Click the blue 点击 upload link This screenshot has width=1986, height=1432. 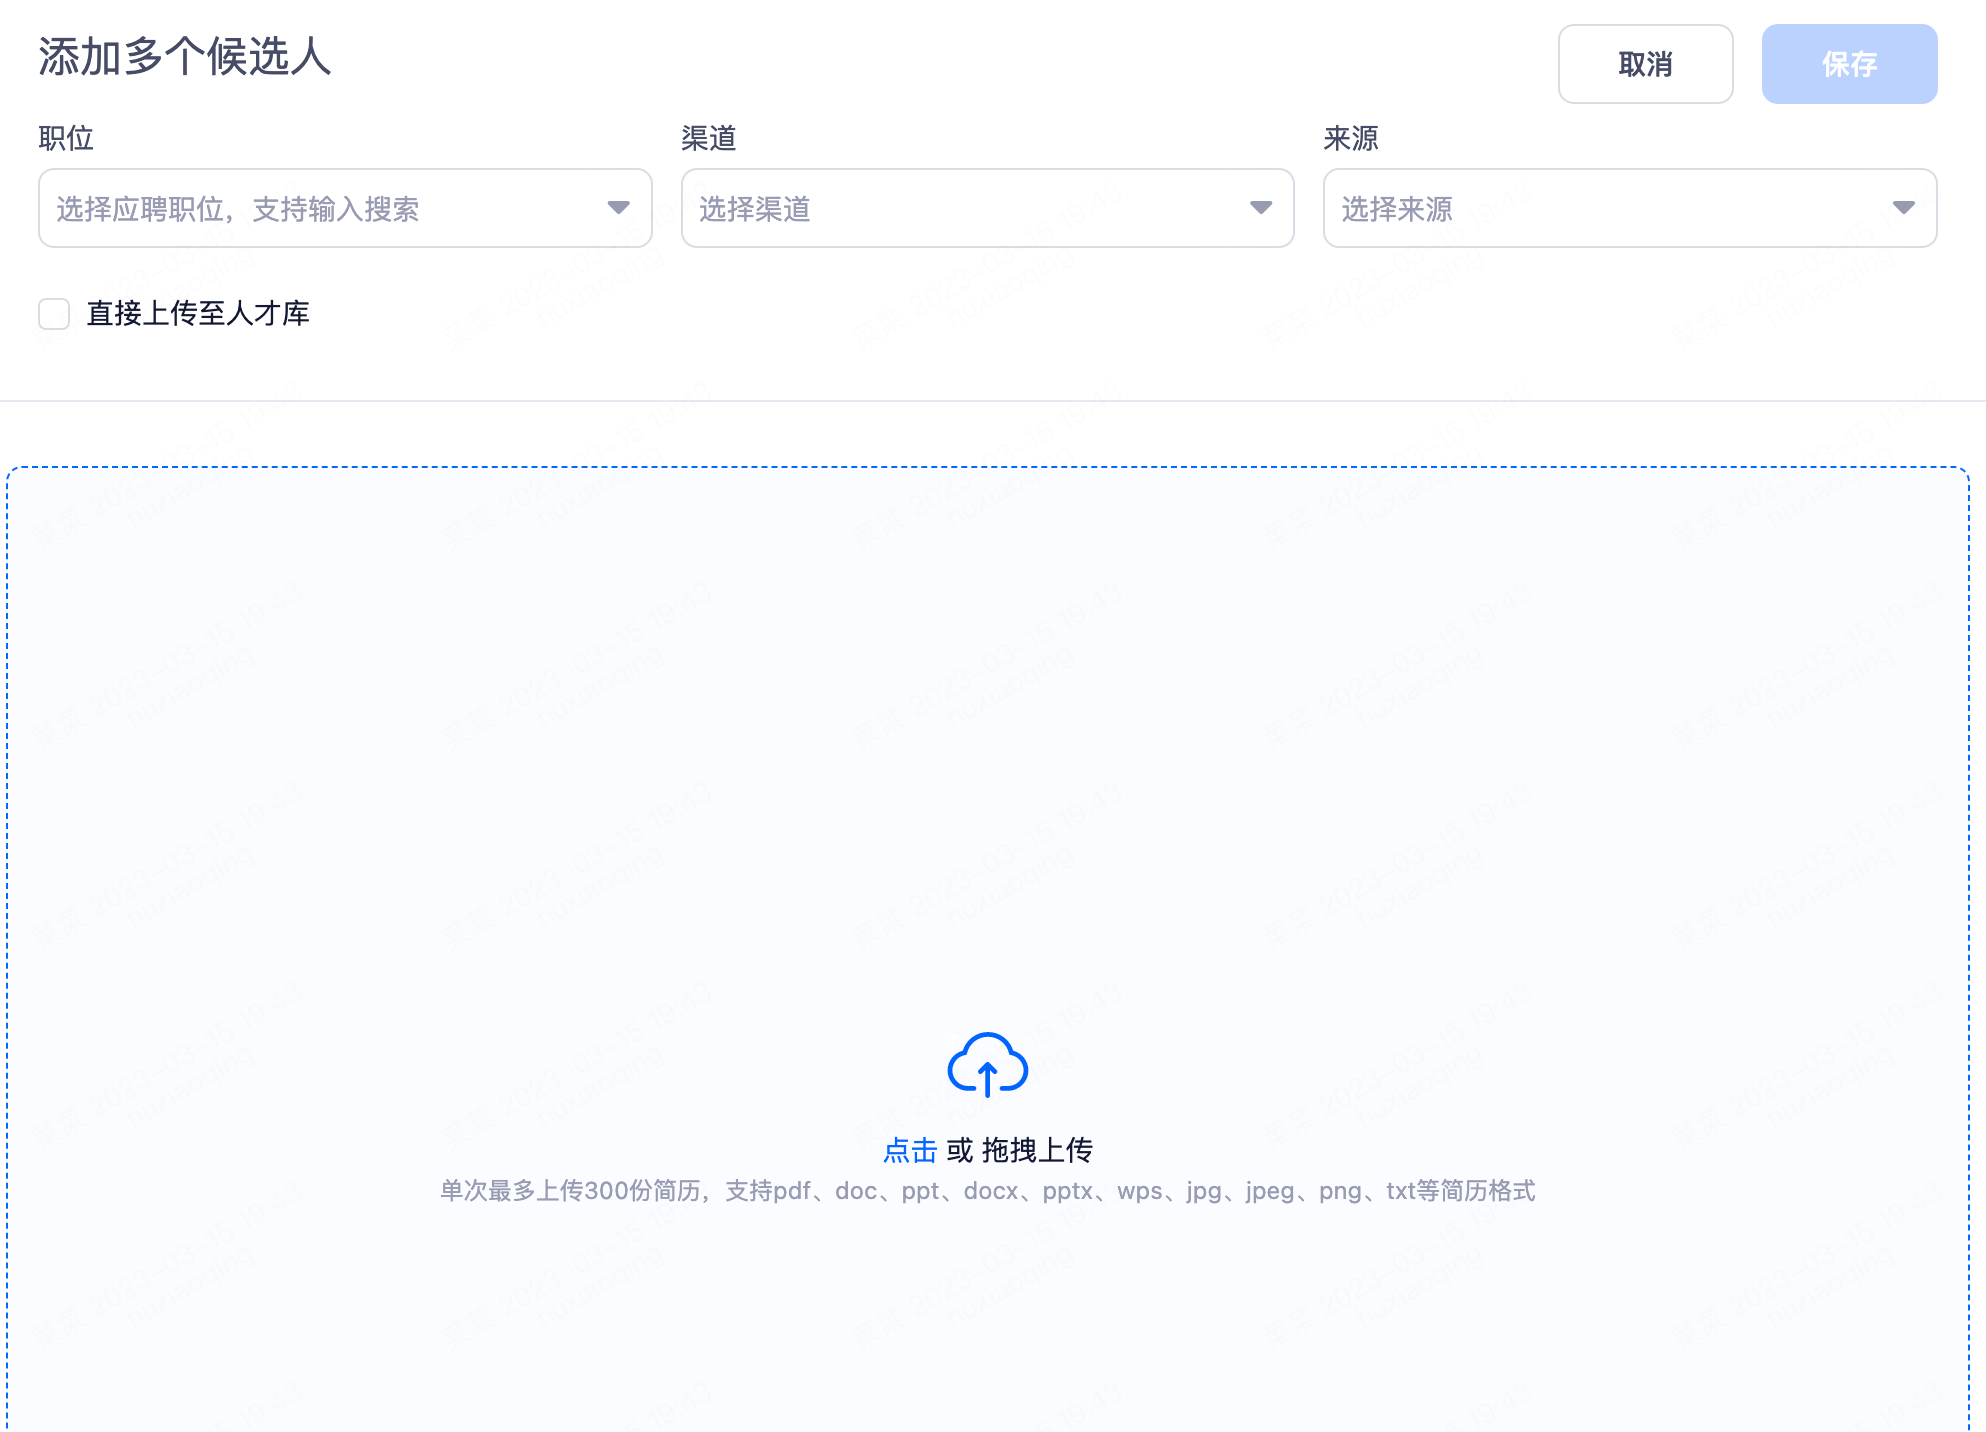click(x=910, y=1150)
